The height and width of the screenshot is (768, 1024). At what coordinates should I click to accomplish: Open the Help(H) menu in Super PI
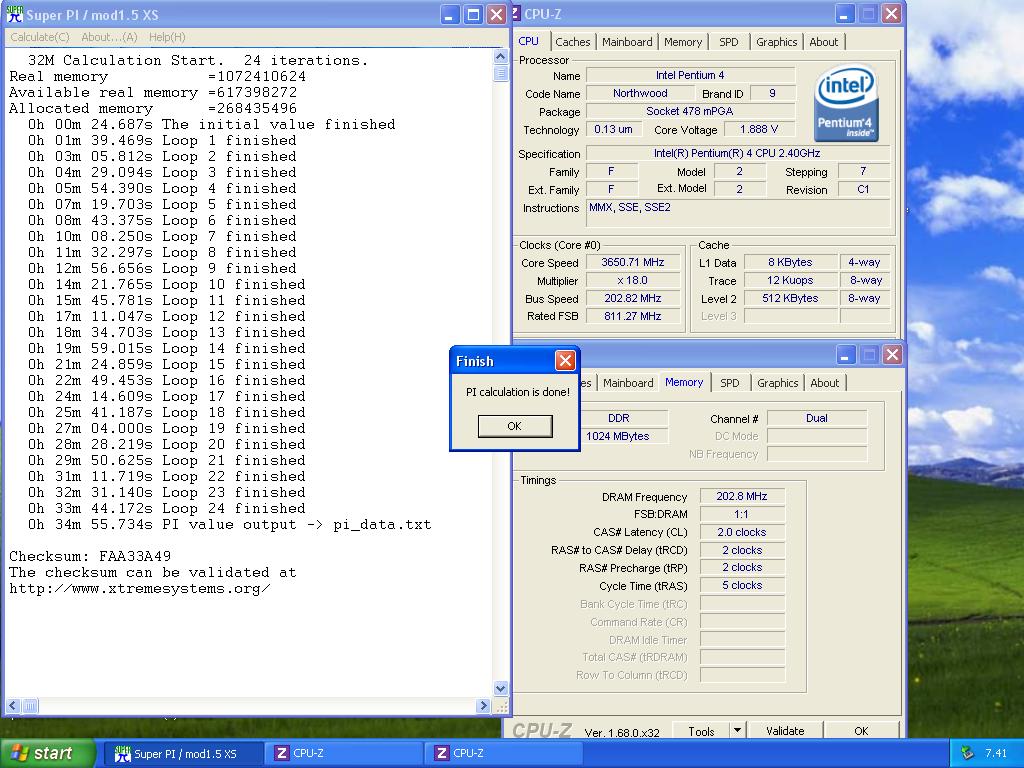tap(167, 37)
